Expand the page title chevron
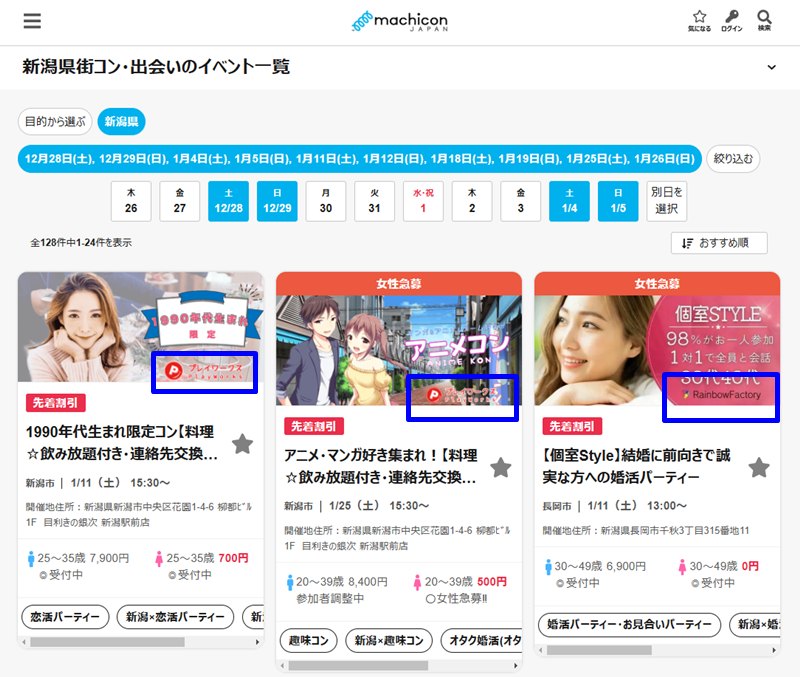This screenshot has width=800, height=677. [771, 67]
